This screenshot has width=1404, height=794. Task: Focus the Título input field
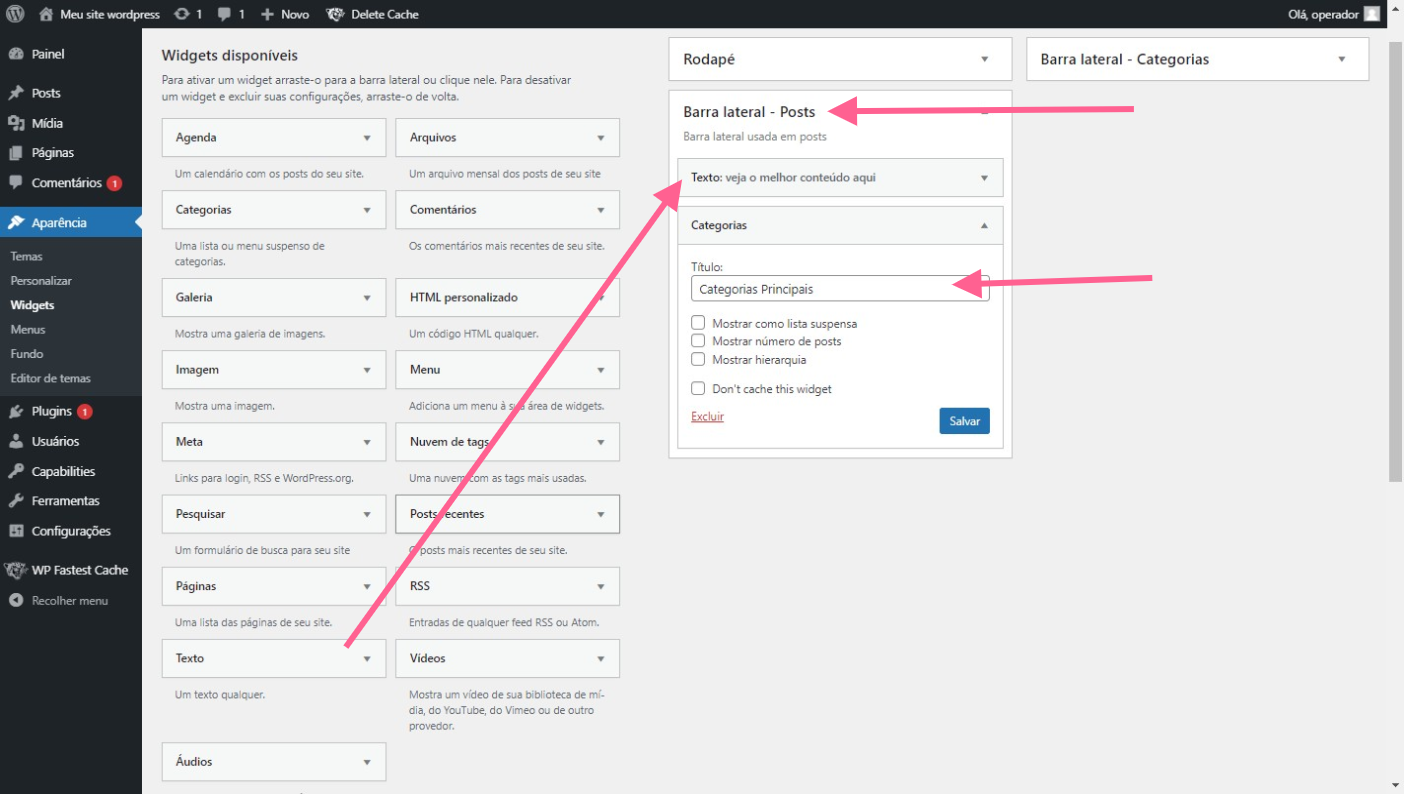pyautogui.click(x=840, y=289)
